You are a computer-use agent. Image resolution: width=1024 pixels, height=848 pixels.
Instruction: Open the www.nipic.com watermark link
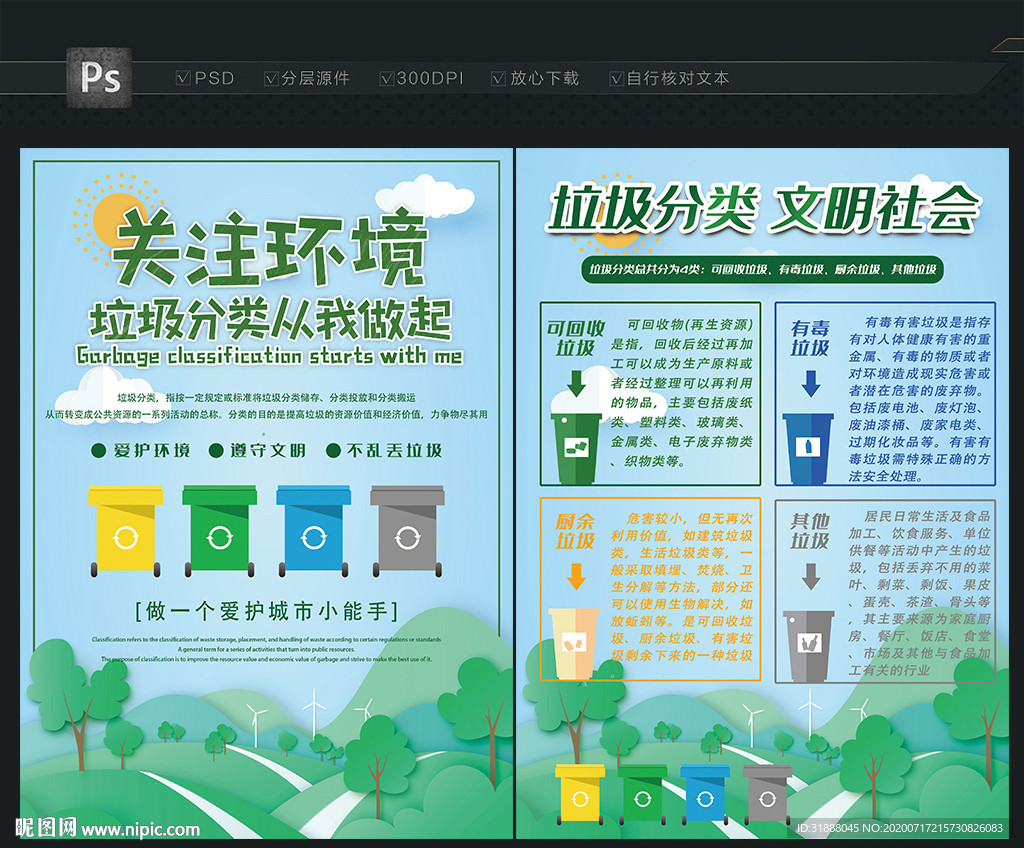pyautogui.click(x=140, y=829)
